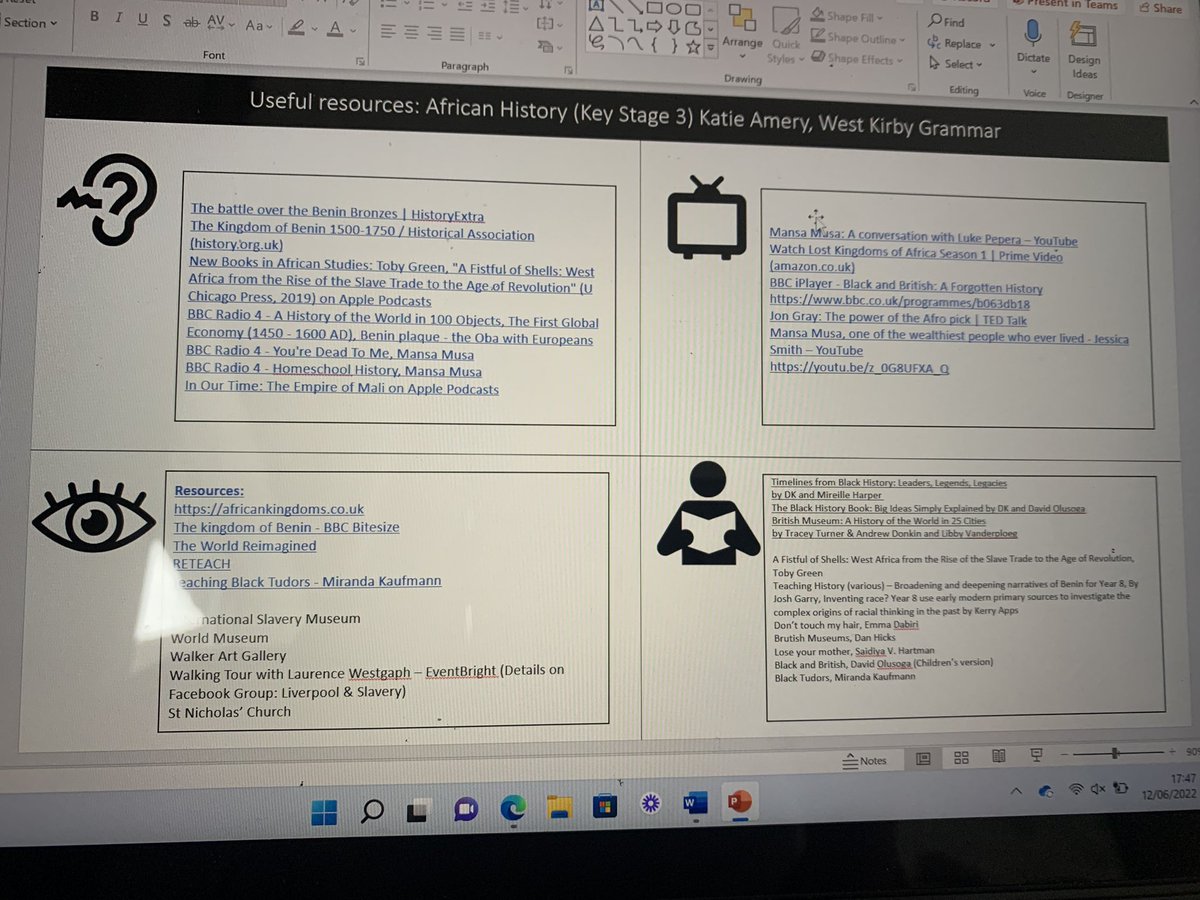Open 'Jon Gray: The power of the Afro pick' link
Viewport: 1200px width, 900px height.
click(898, 320)
